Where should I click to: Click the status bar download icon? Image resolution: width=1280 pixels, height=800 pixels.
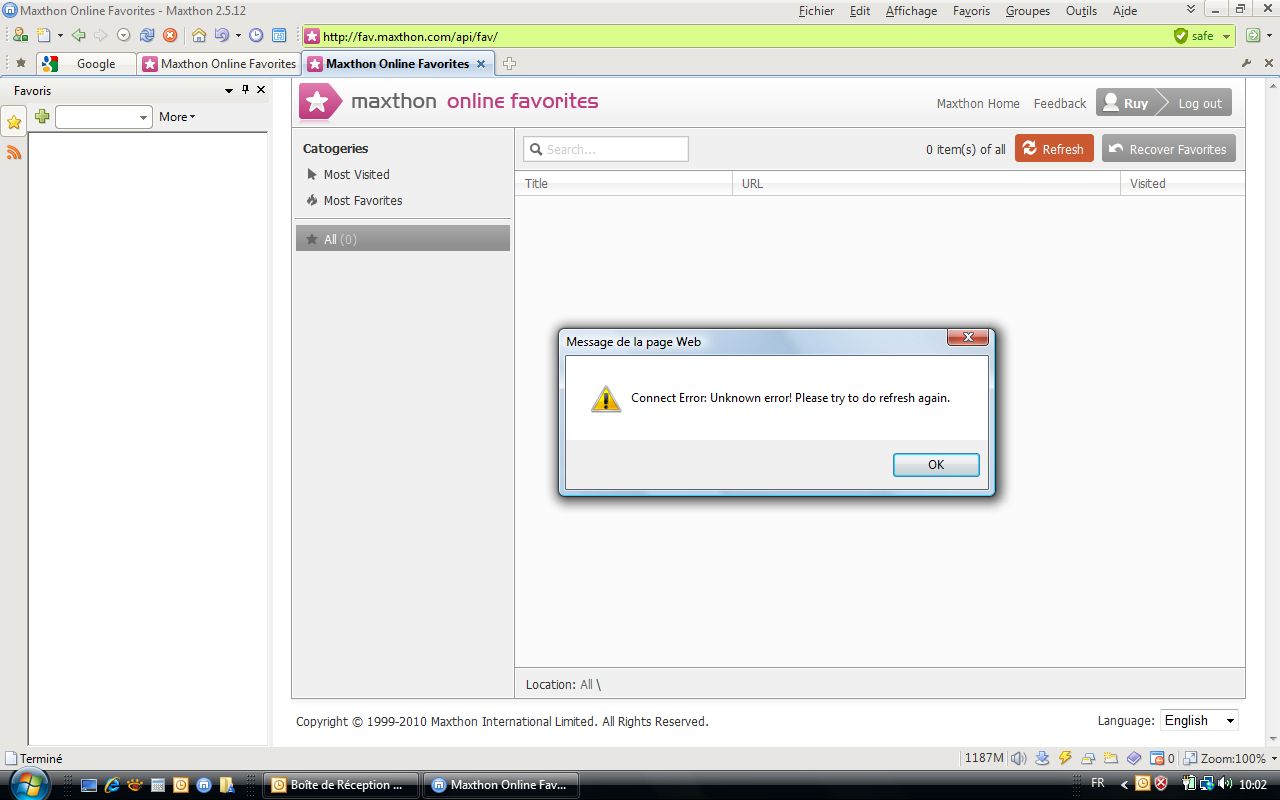(1042, 758)
